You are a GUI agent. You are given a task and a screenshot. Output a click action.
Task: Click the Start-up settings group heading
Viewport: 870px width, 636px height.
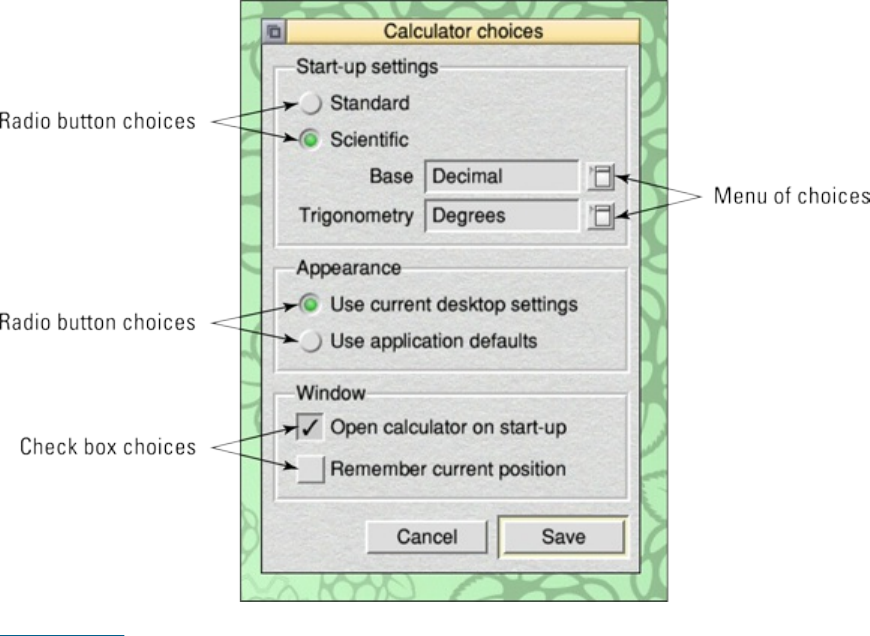367,67
